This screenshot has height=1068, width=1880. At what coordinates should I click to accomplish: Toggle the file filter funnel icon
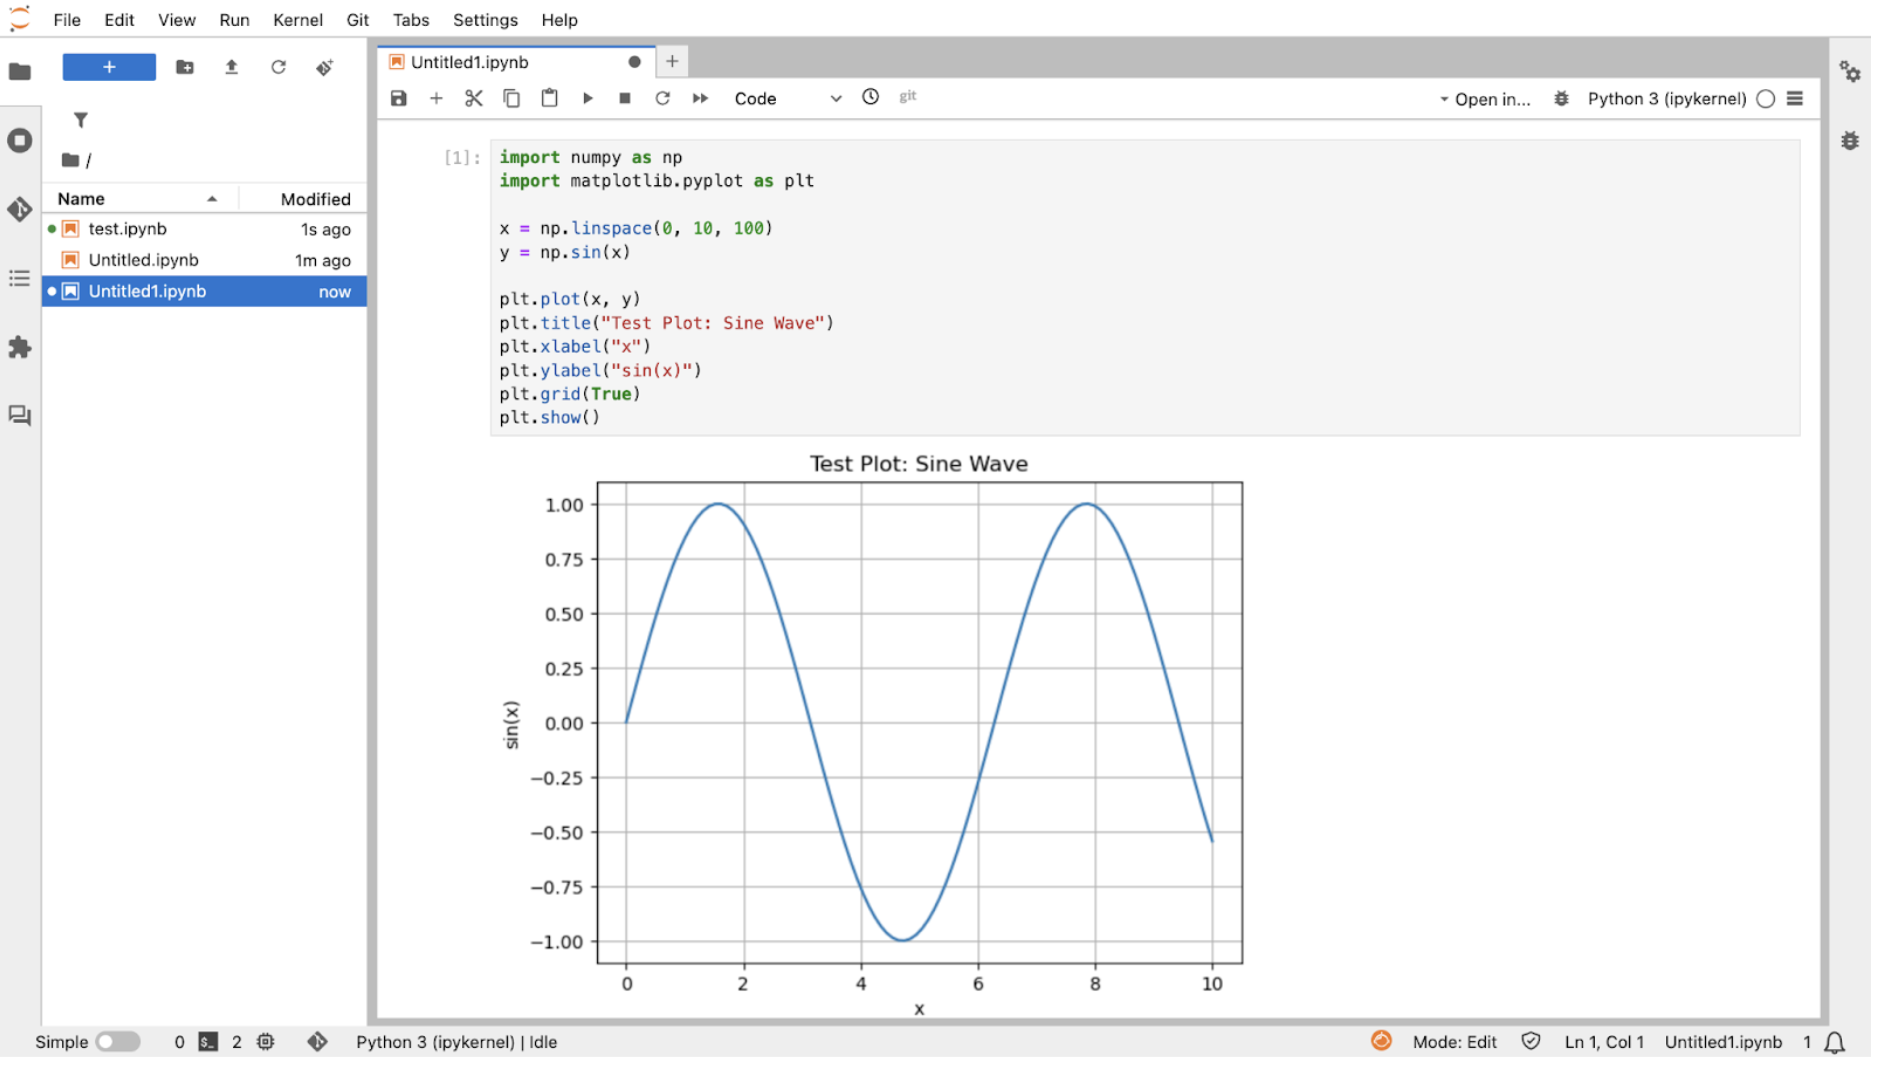pos(81,120)
